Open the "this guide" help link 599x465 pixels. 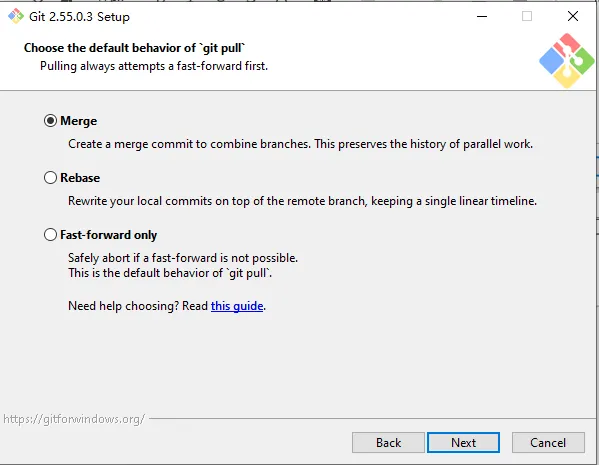coord(237,306)
